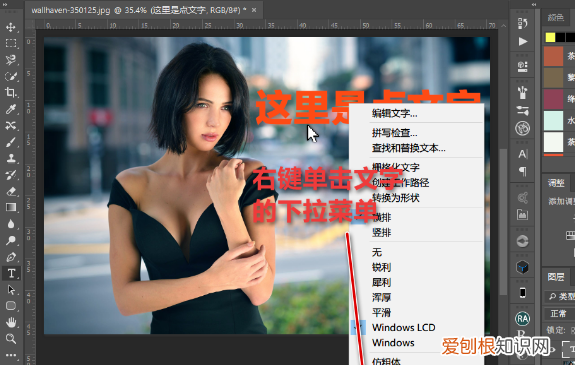Open the Clone Source panel icon
Viewport: 575px width, 365px height.
(522, 128)
